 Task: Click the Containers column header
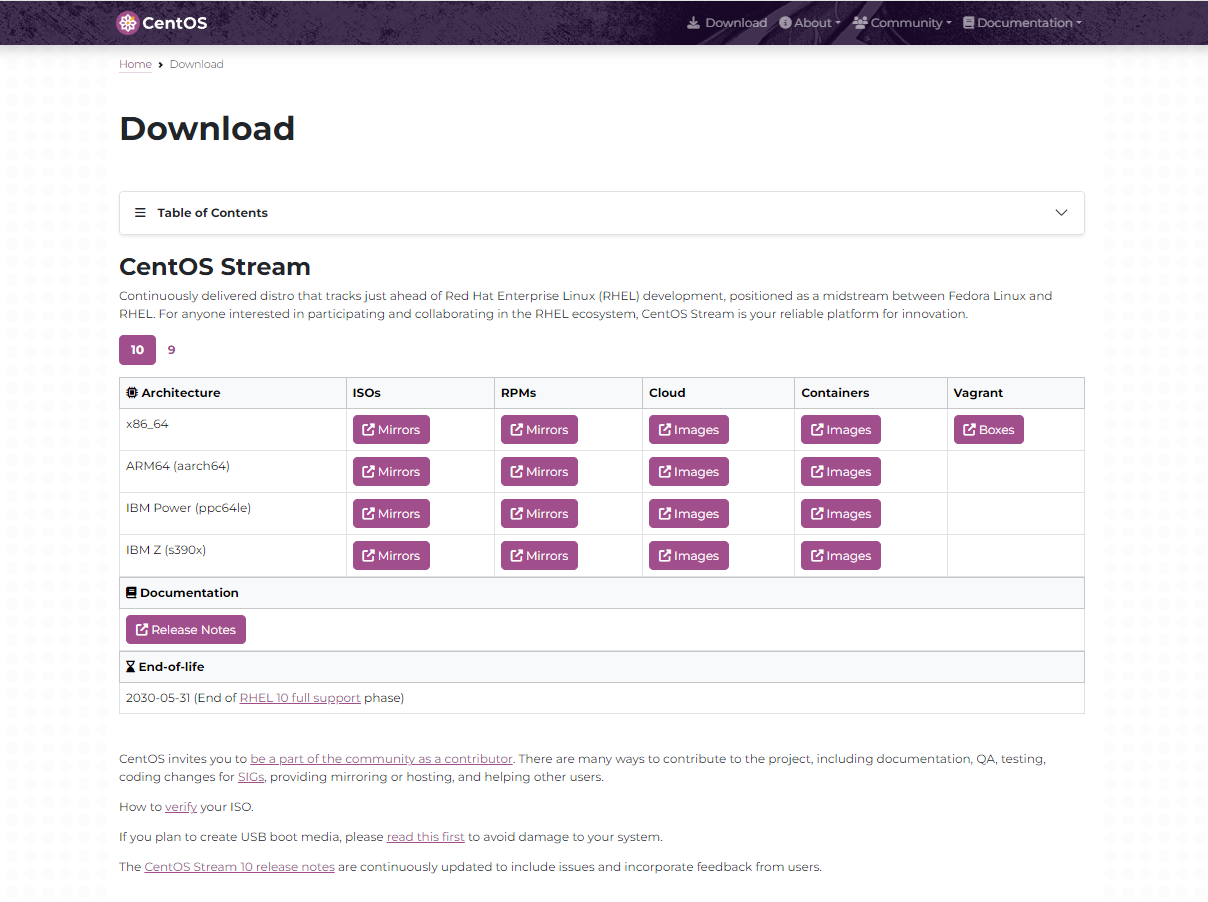click(871, 393)
